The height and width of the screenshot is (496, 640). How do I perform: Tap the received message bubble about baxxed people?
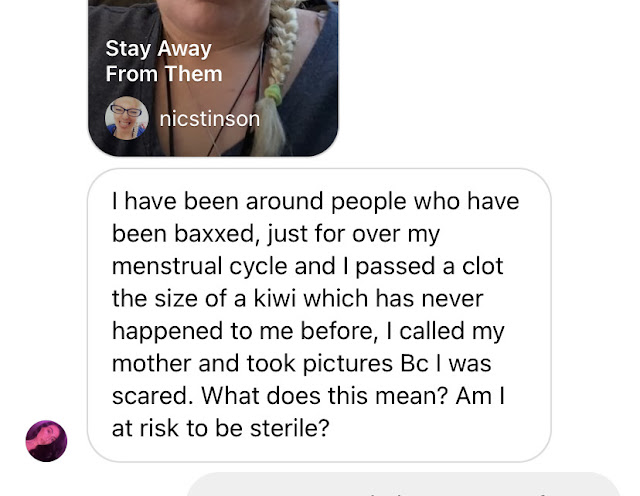tap(319, 315)
